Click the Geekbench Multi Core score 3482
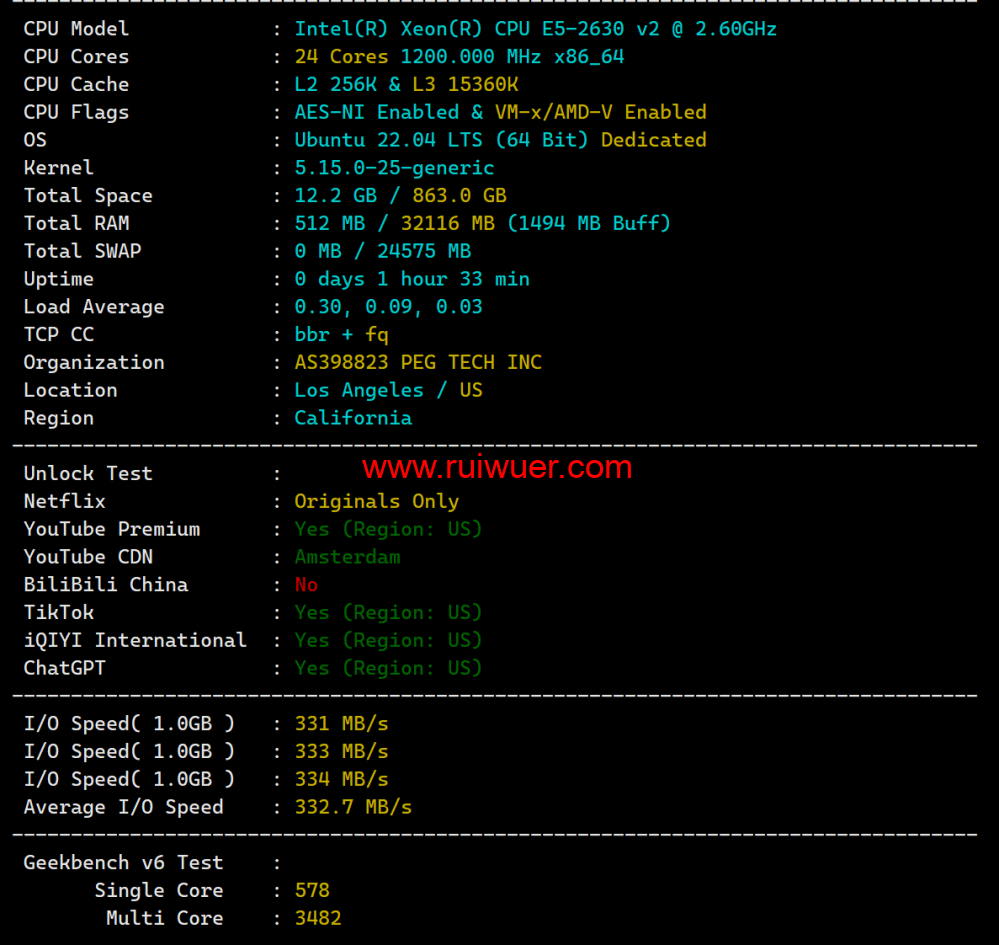 318,918
